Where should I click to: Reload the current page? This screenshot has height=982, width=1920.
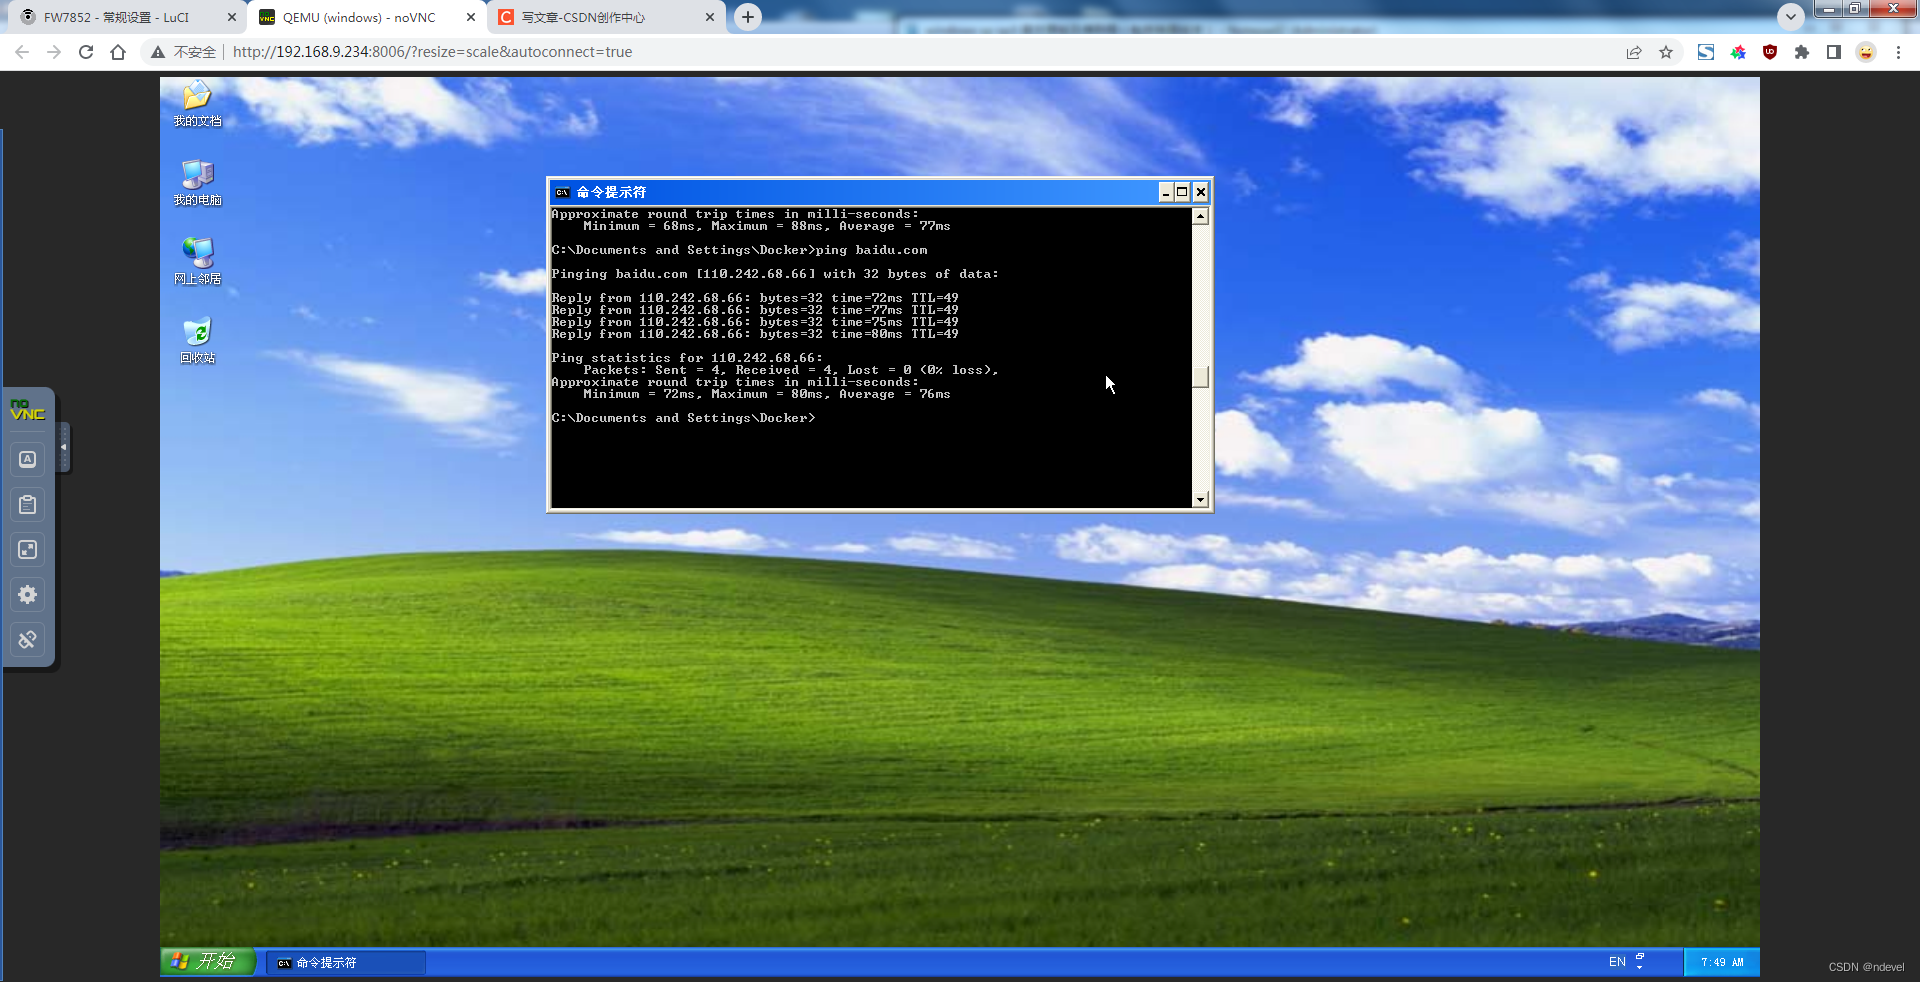point(86,52)
